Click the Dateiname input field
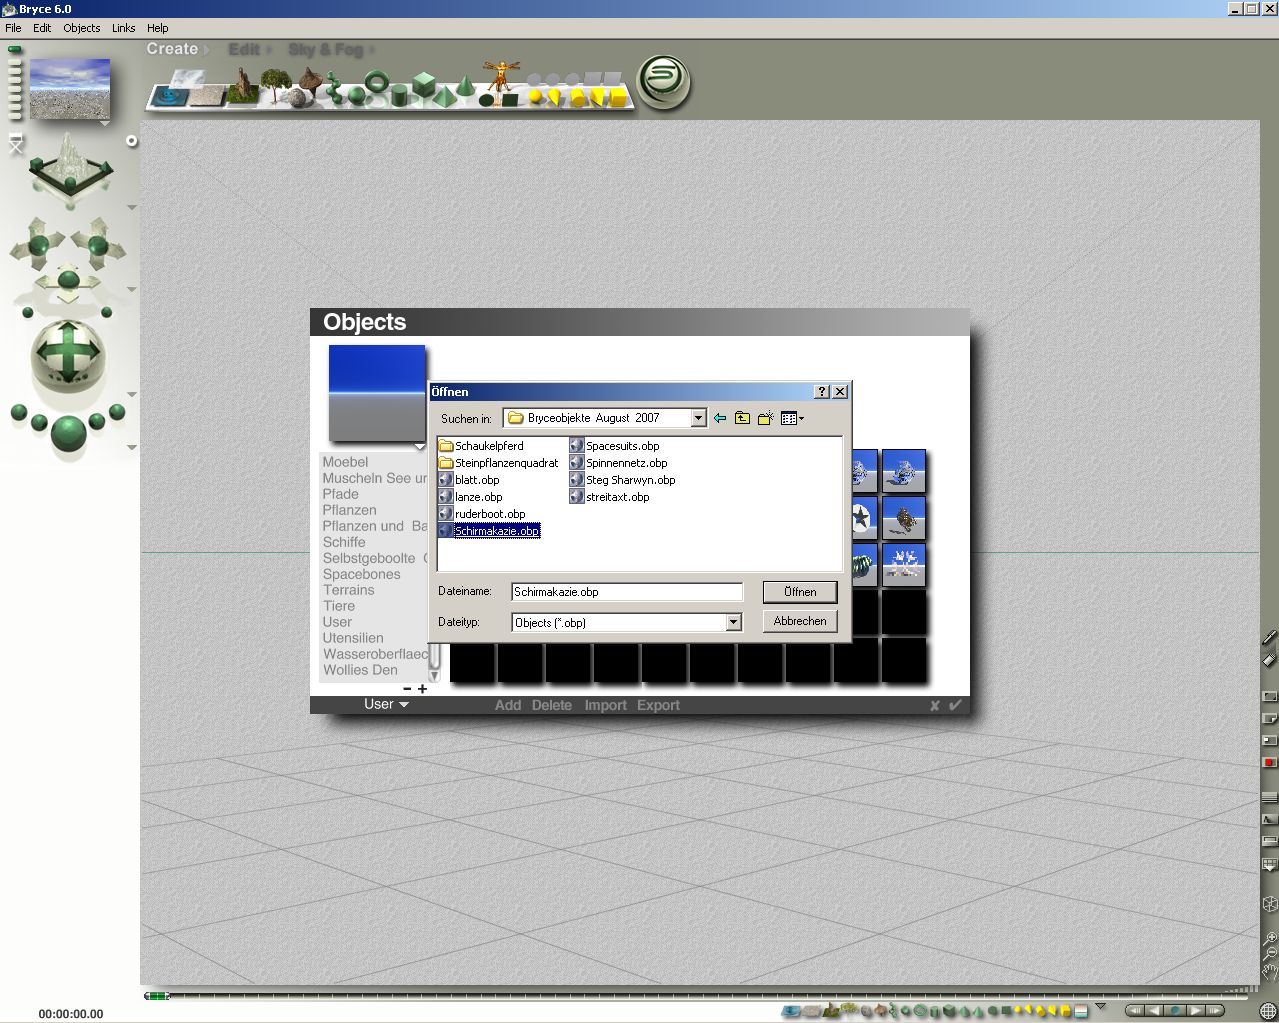The width and height of the screenshot is (1279, 1023). tap(627, 592)
